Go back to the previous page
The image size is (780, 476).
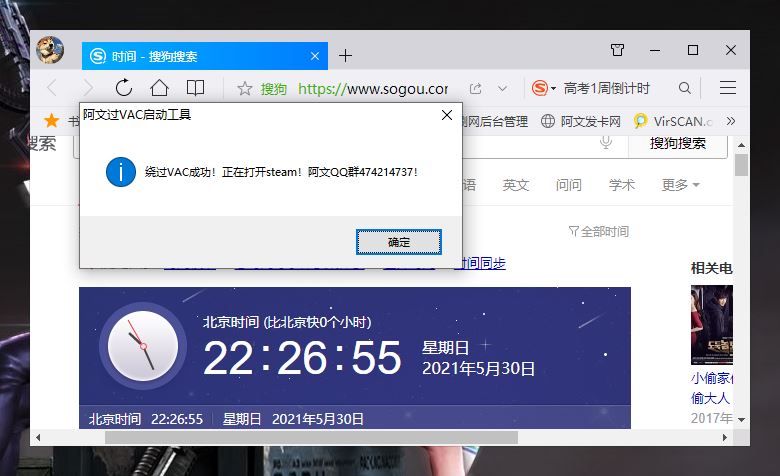coord(52,88)
